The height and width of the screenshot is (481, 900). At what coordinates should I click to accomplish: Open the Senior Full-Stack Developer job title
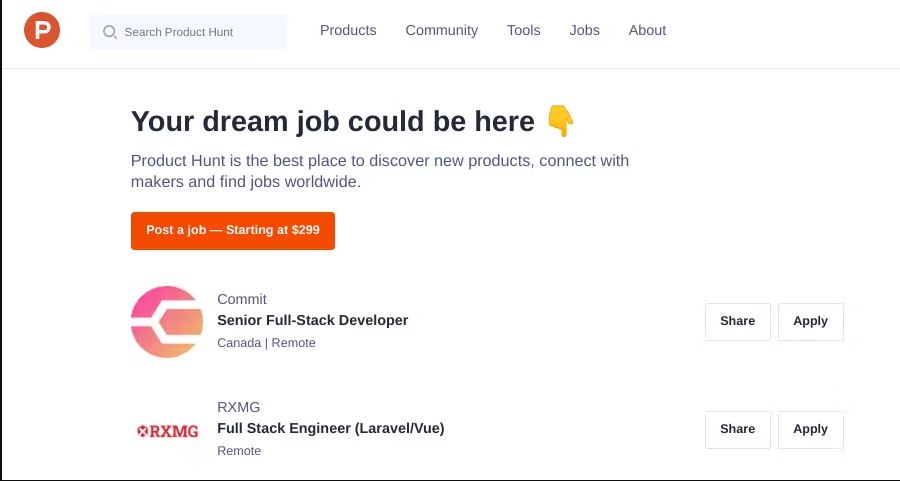312,320
